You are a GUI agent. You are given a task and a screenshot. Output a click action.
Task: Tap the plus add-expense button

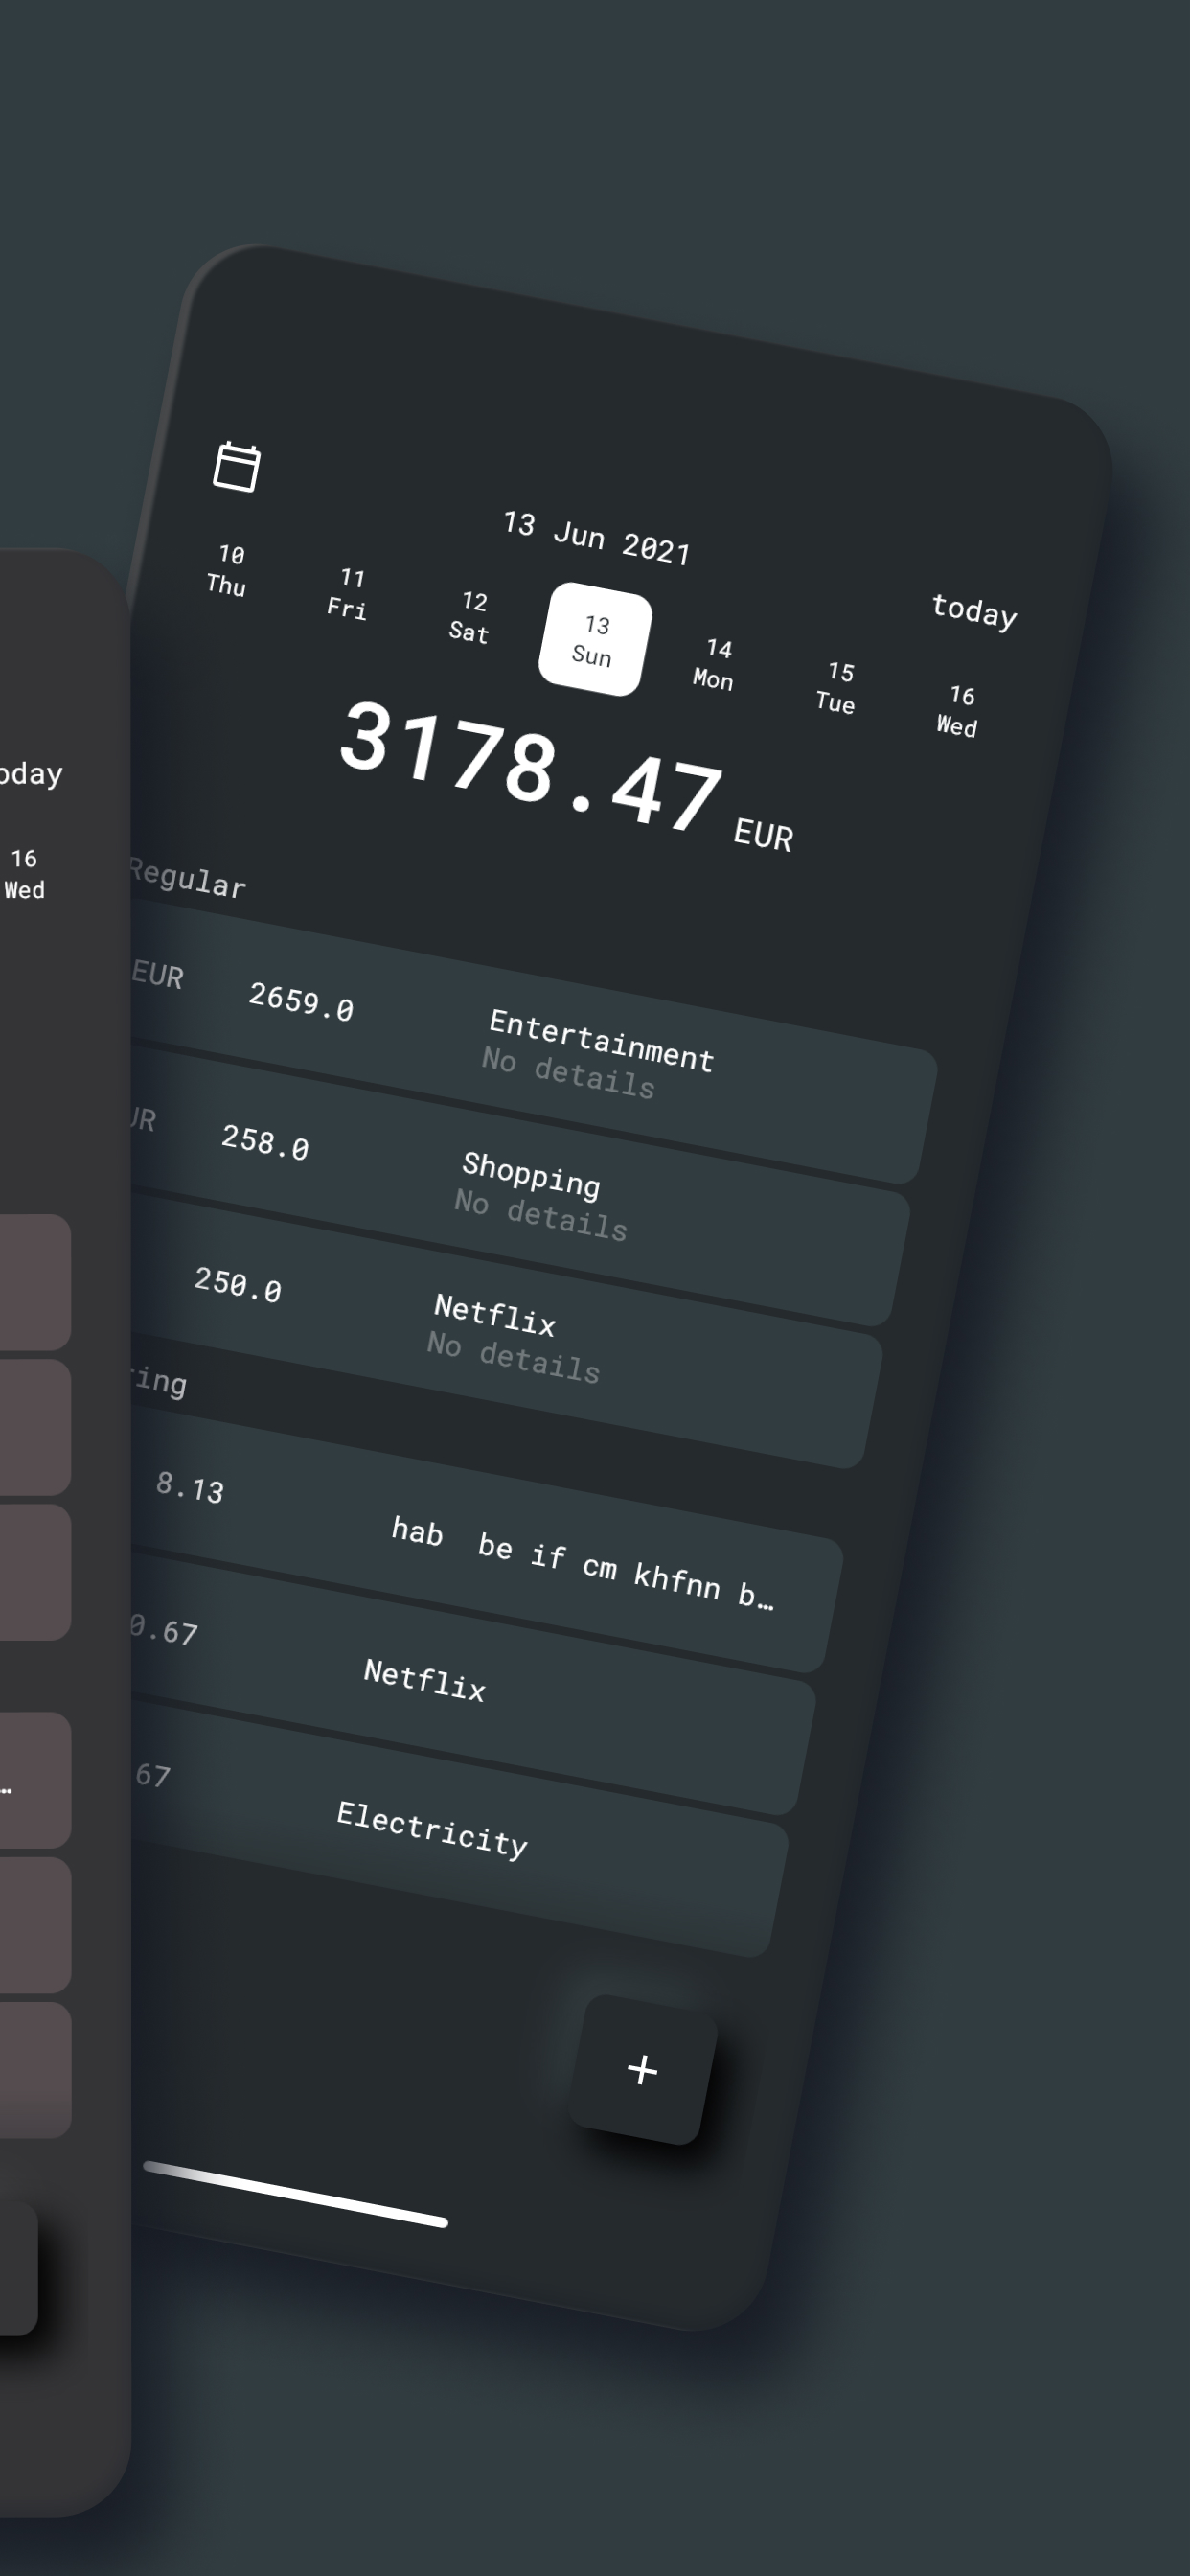click(x=642, y=2069)
